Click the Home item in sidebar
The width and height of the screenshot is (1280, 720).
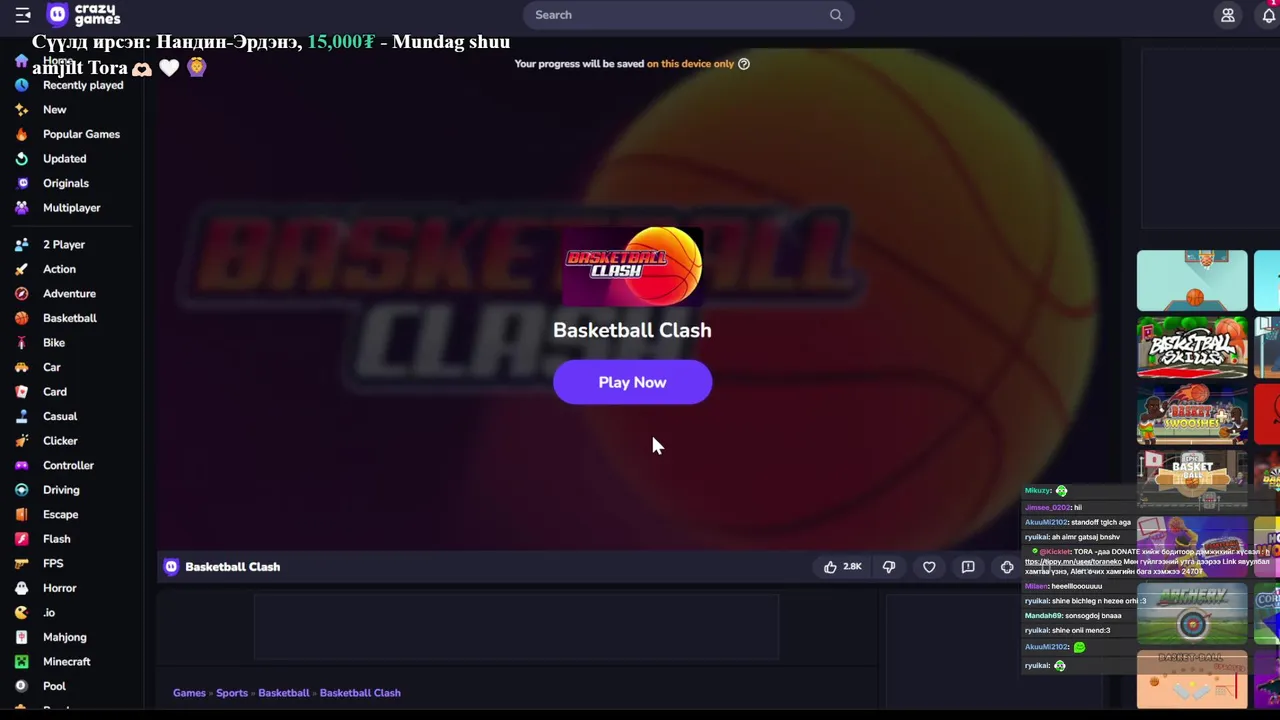58,61
